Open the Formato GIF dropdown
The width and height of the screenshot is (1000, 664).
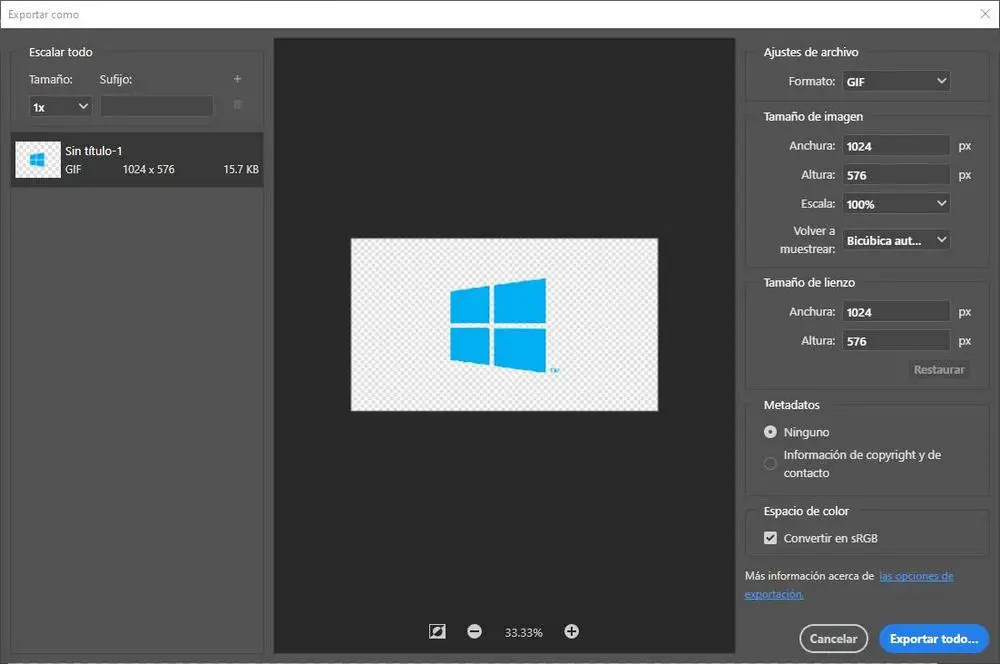click(x=896, y=82)
